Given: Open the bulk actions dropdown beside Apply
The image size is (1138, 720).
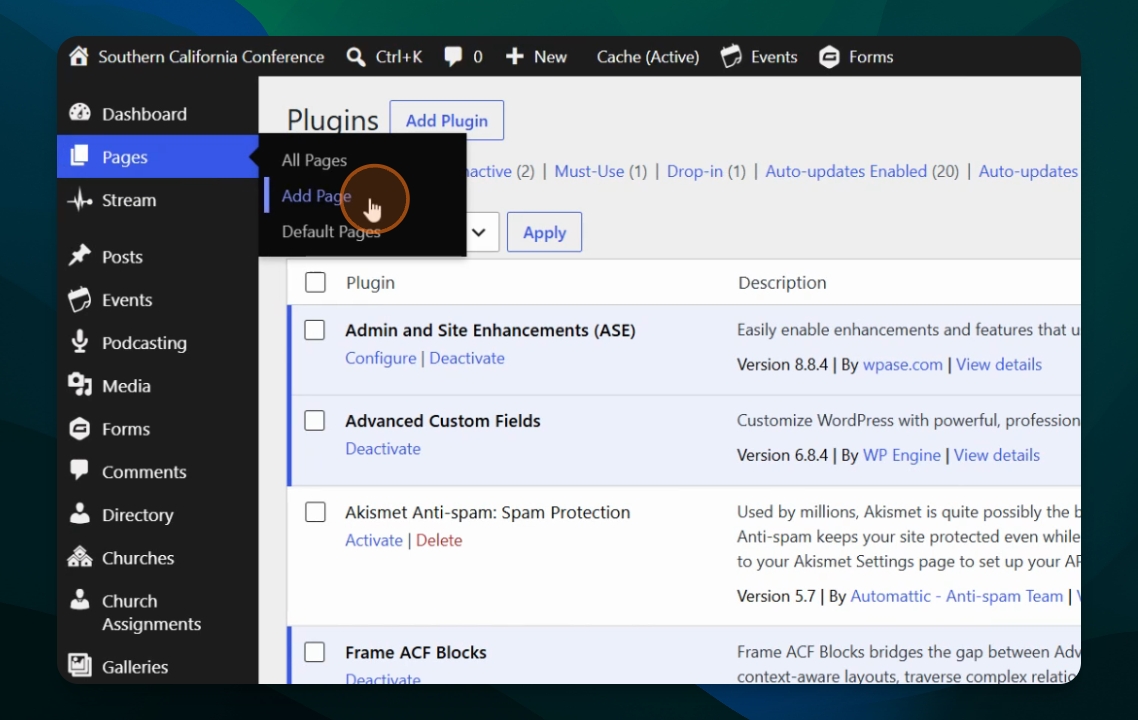Looking at the screenshot, I should point(480,232).
